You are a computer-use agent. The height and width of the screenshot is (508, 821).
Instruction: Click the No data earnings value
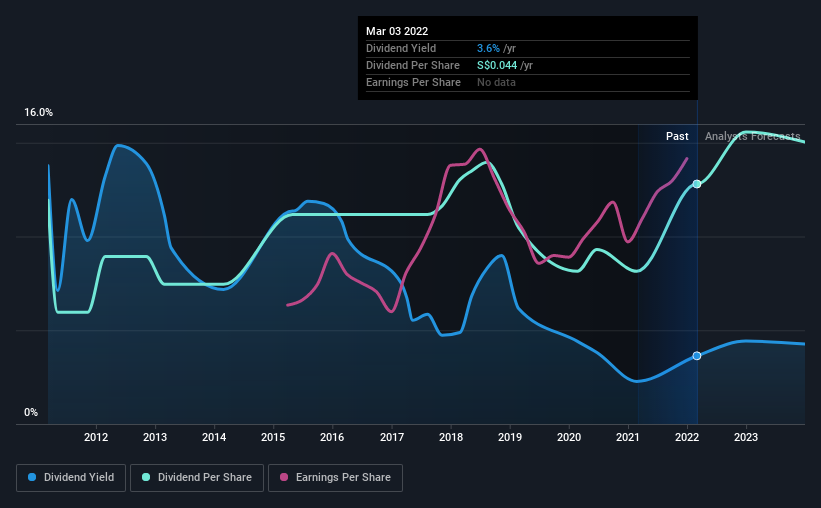point(496,82)
